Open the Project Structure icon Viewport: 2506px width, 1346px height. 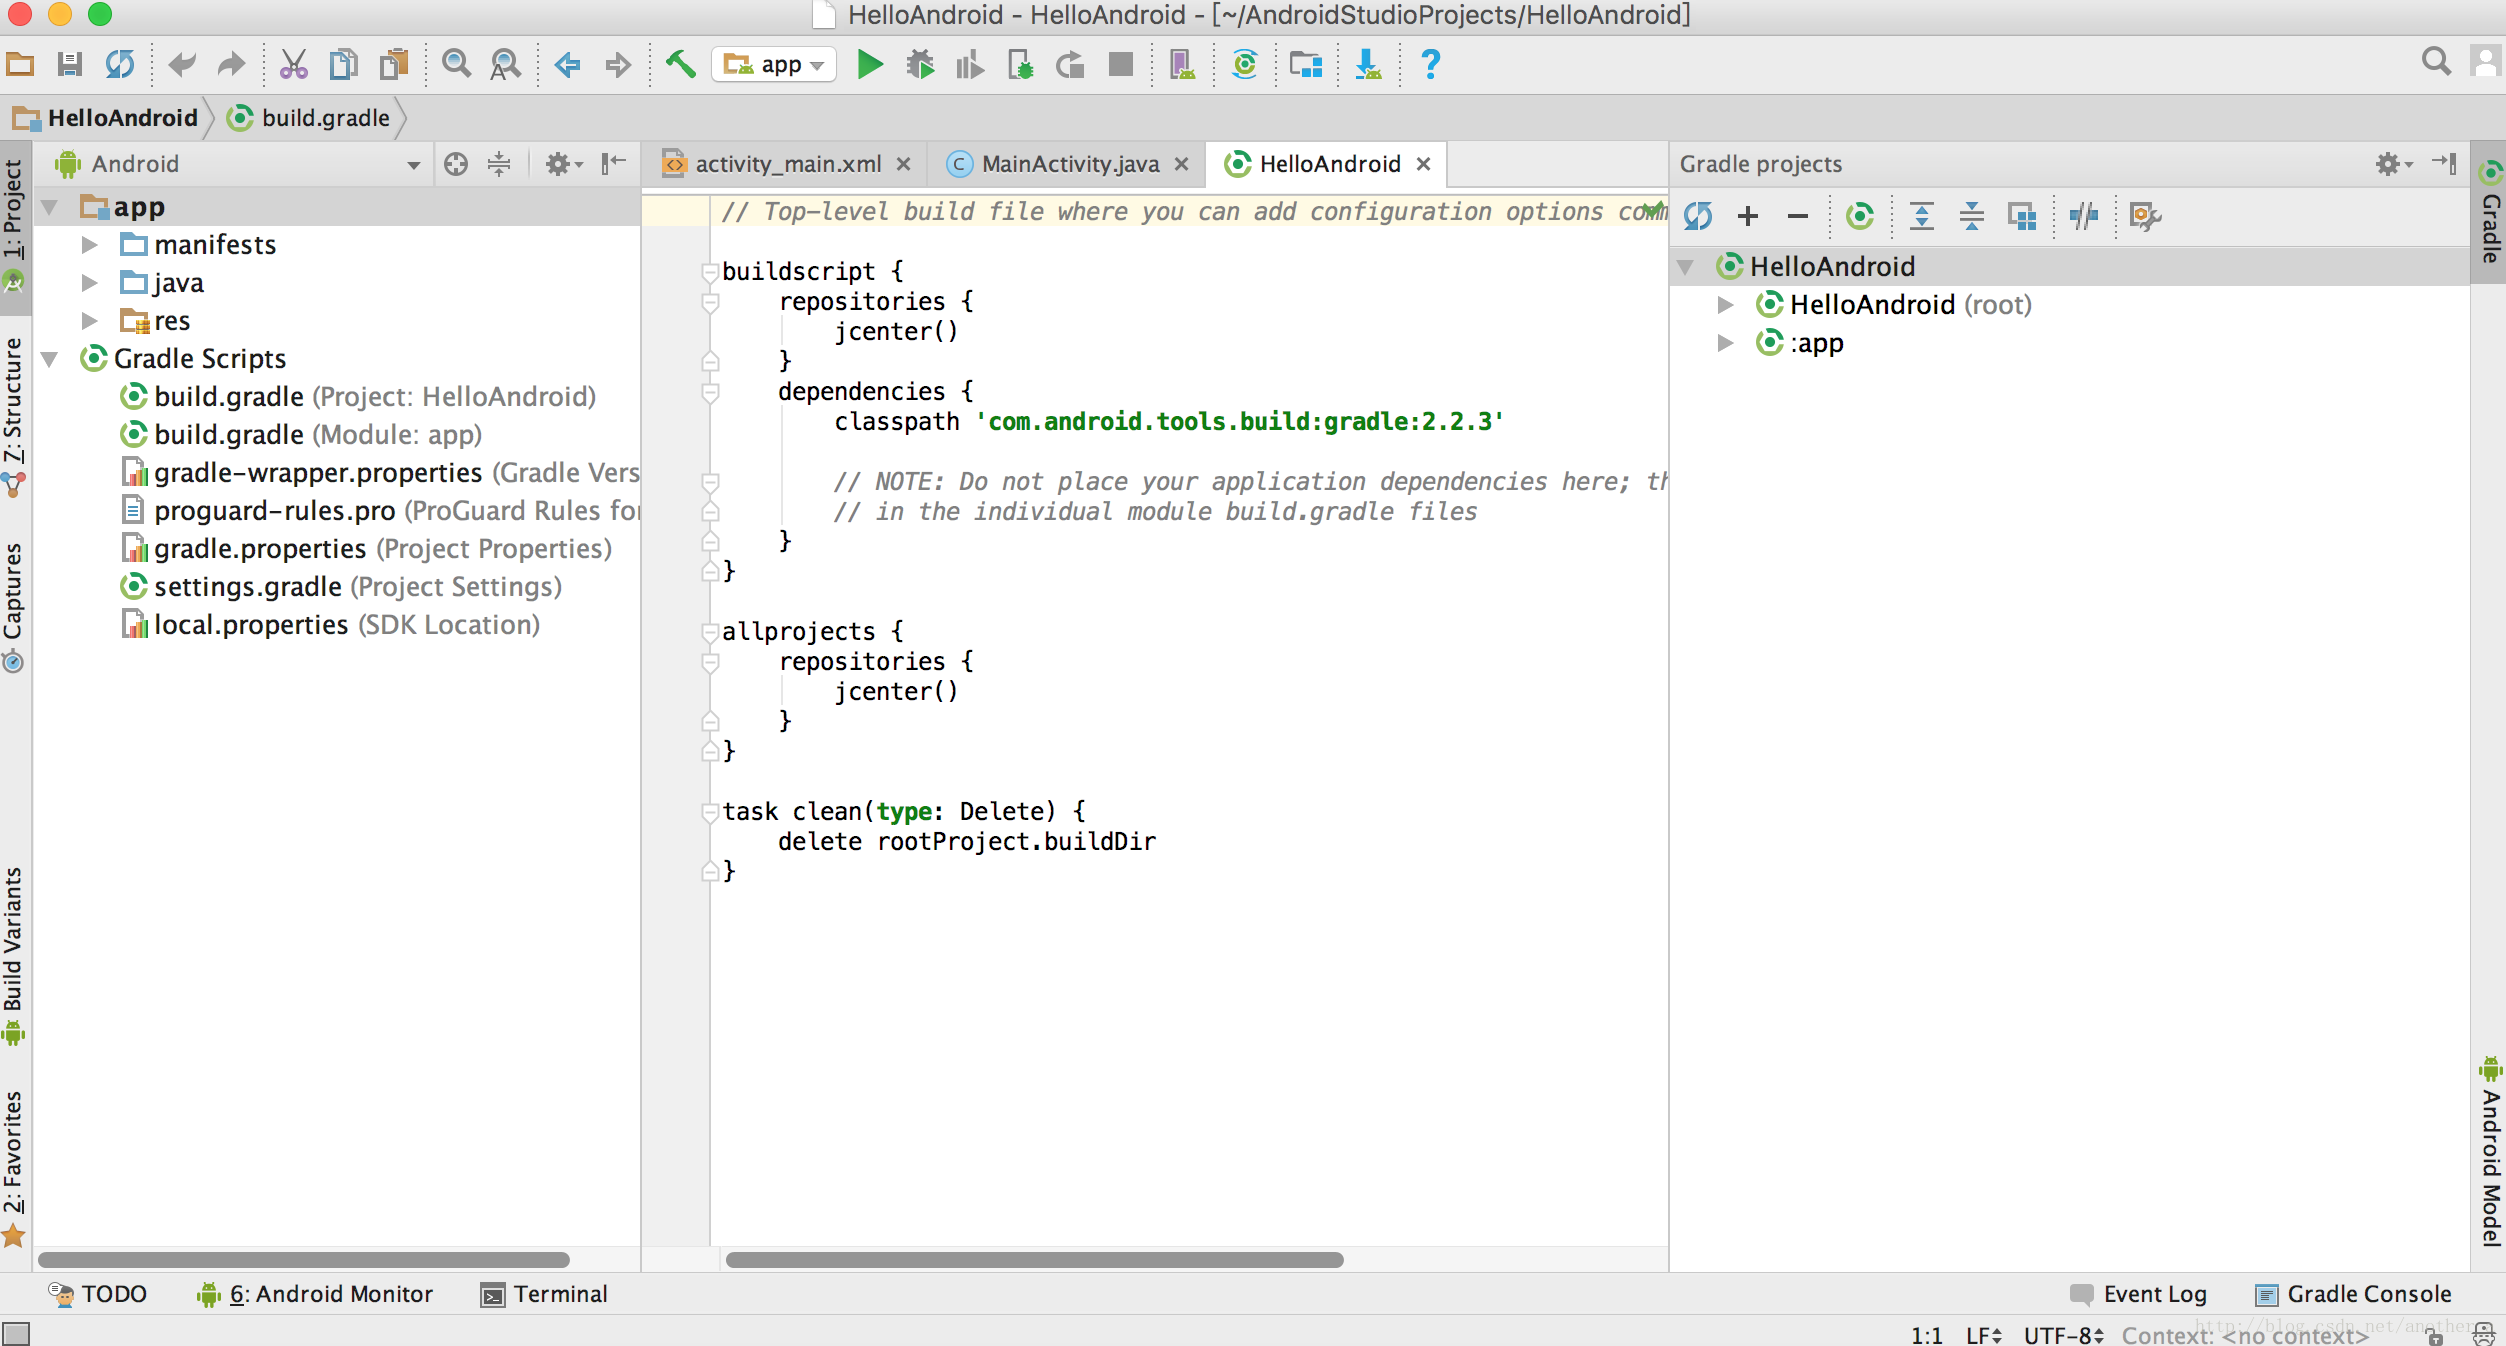point(1306,65)
